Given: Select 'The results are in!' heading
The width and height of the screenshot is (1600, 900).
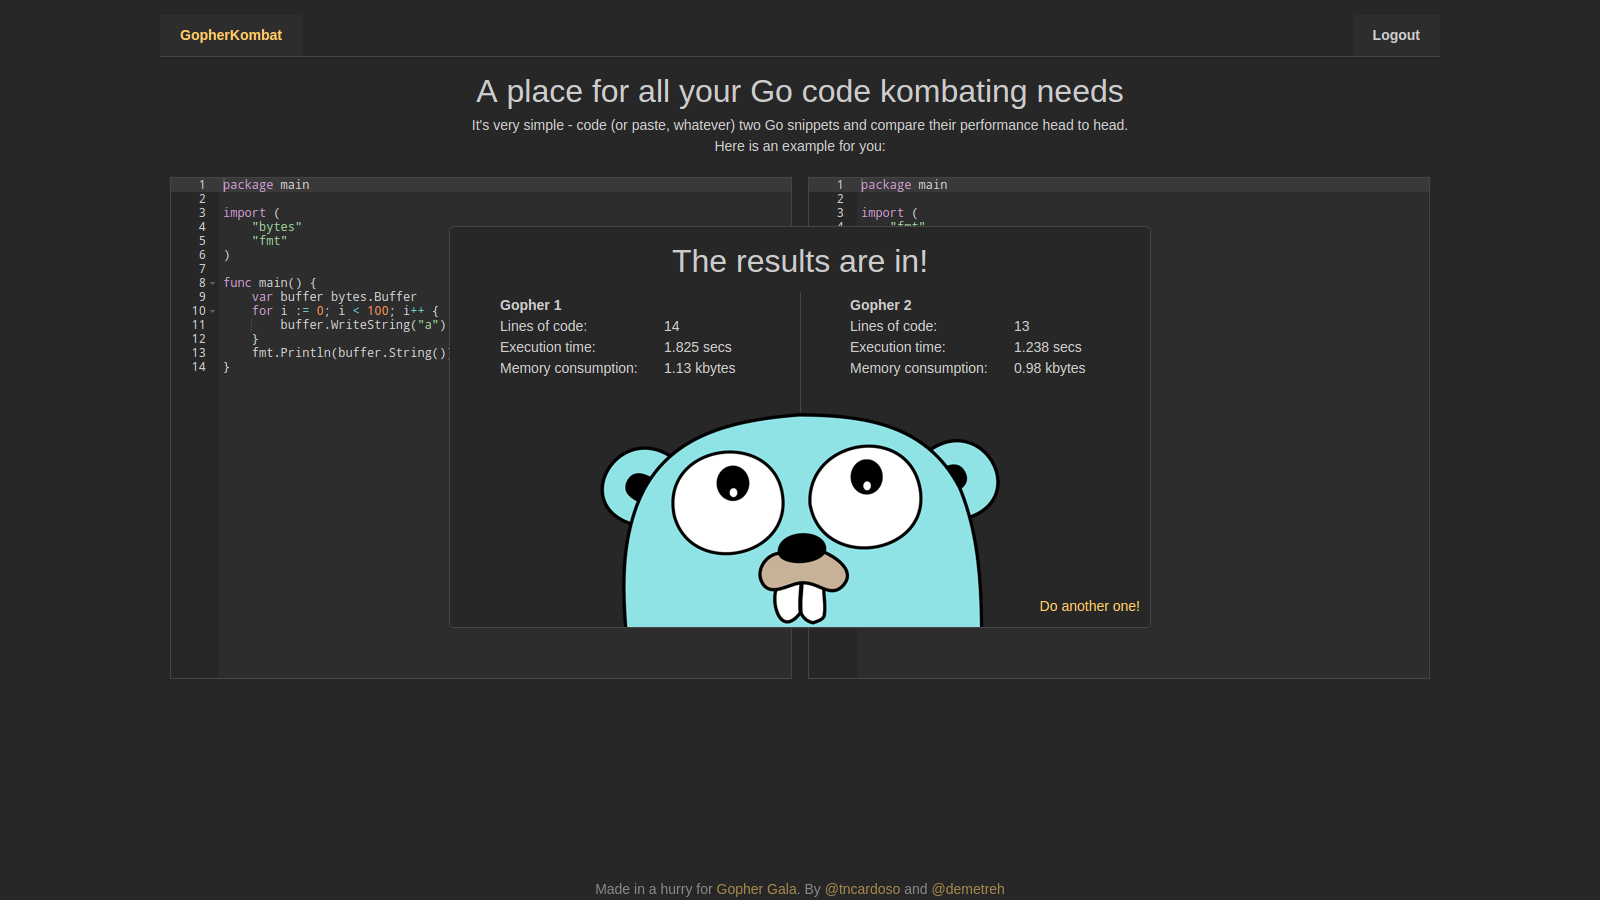Looking at the screenshot, I should tap(800, 261).
